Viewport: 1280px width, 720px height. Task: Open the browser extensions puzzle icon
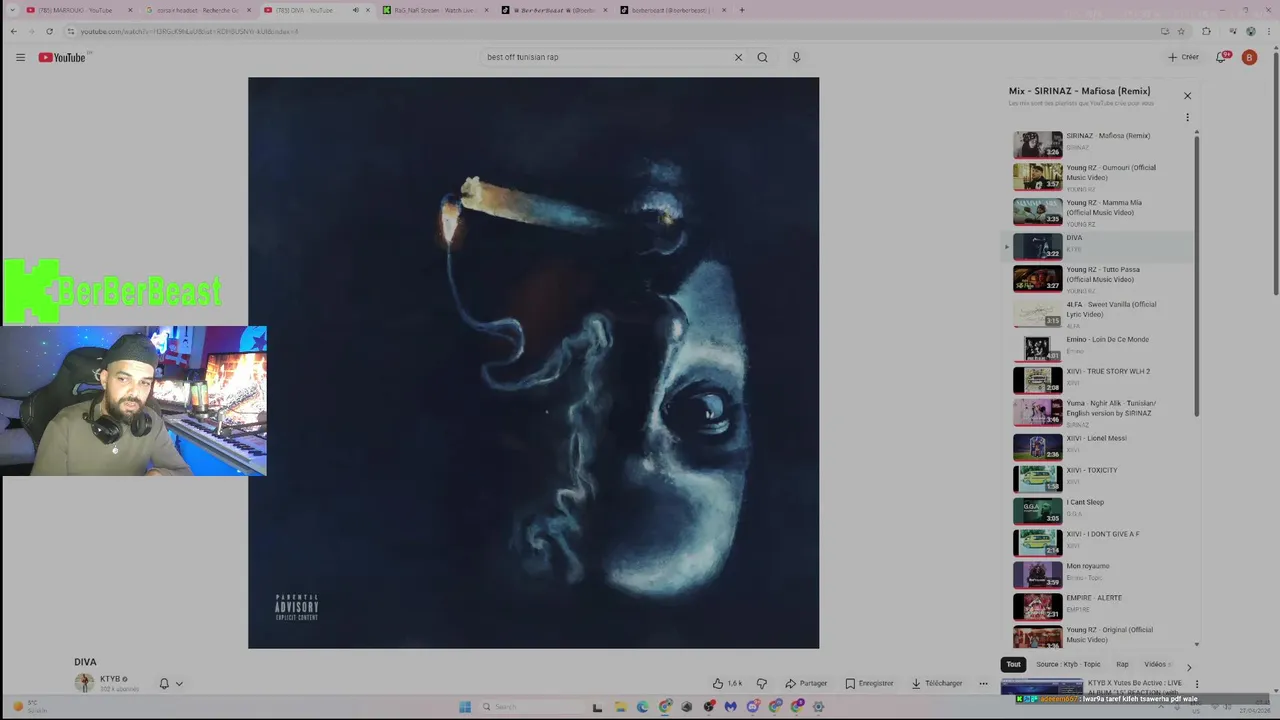pyautogui.click(x=1206, y=31)
